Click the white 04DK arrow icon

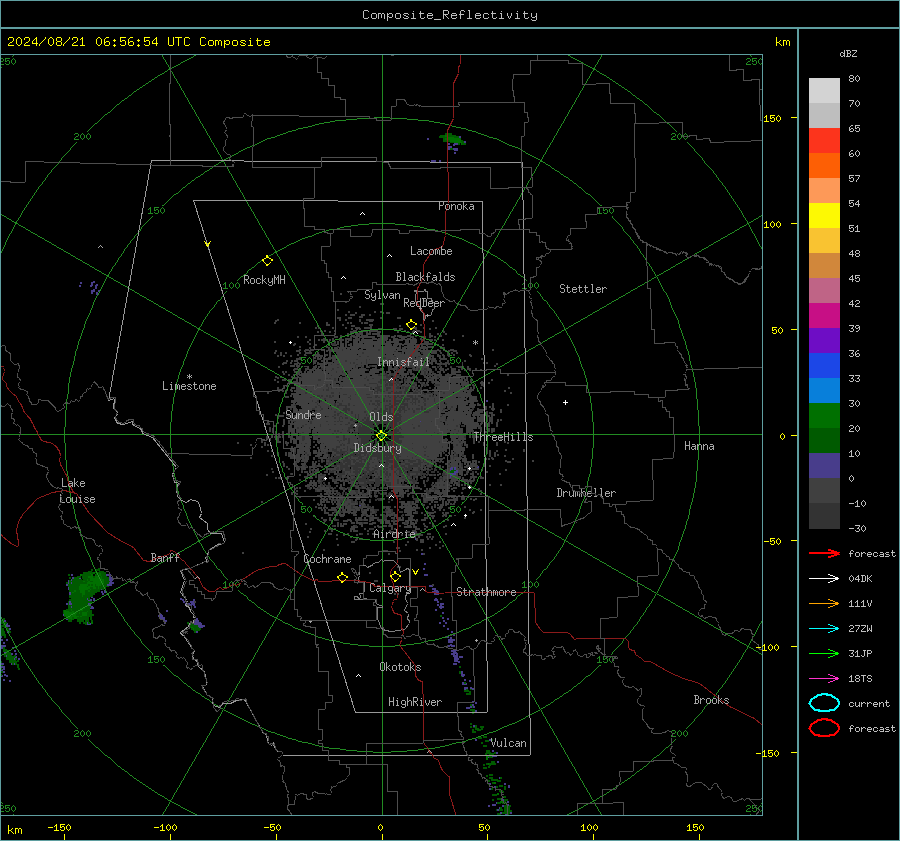[824, 579]
